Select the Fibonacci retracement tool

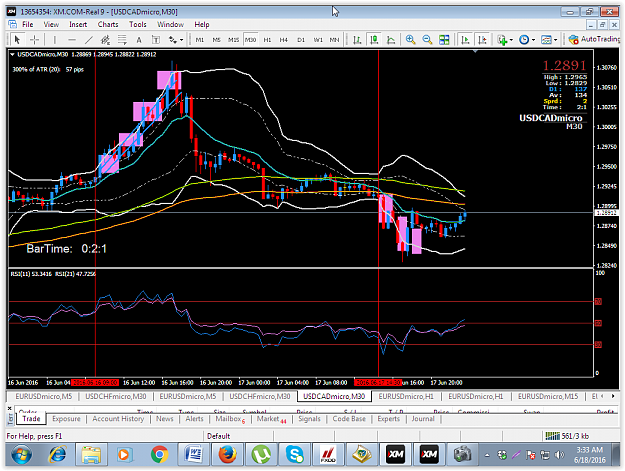point(122,39)
